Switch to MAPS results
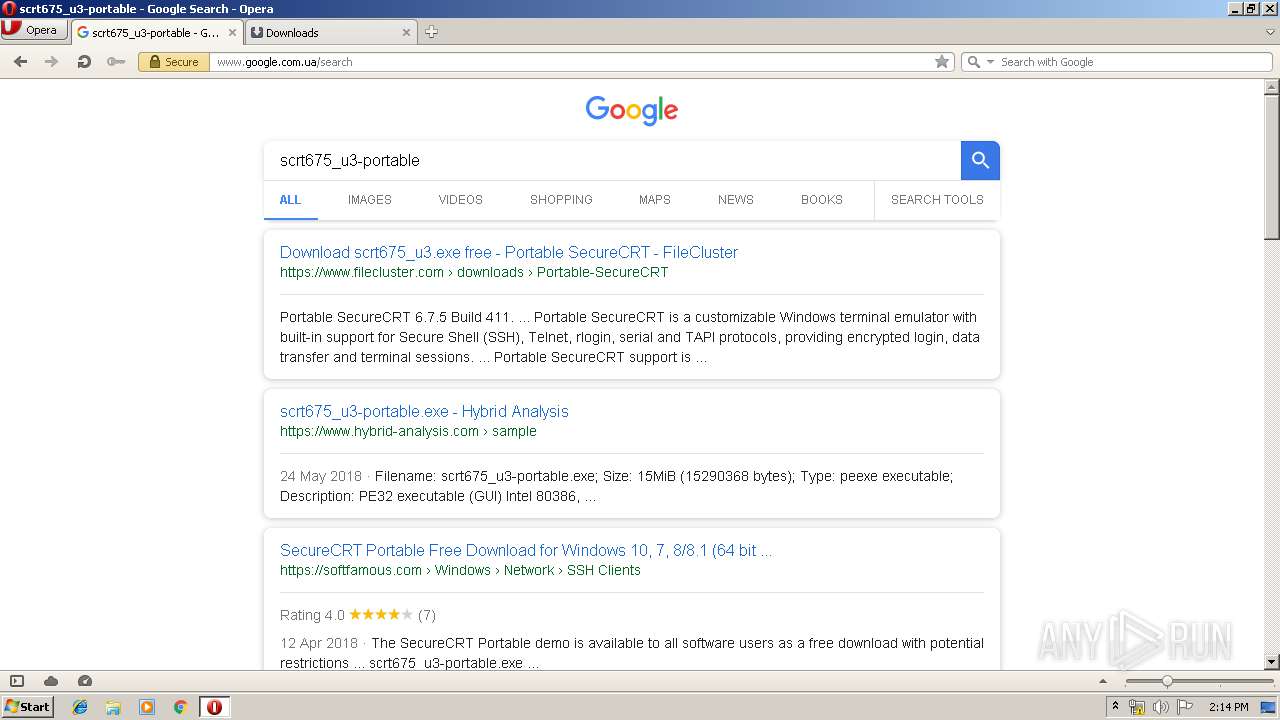1280x720 pixels. 655,200
